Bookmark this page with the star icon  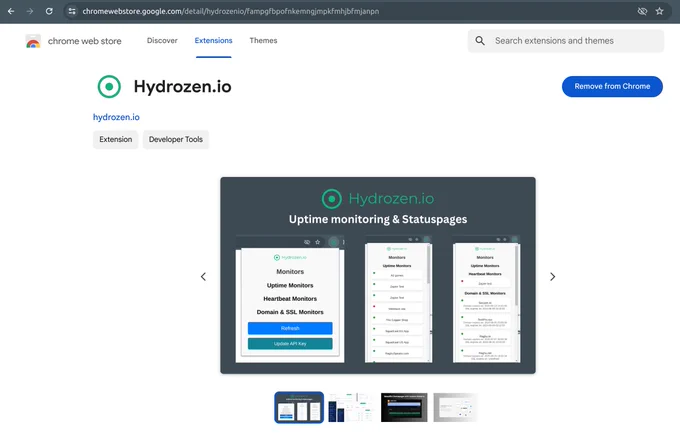click(660, 11)
